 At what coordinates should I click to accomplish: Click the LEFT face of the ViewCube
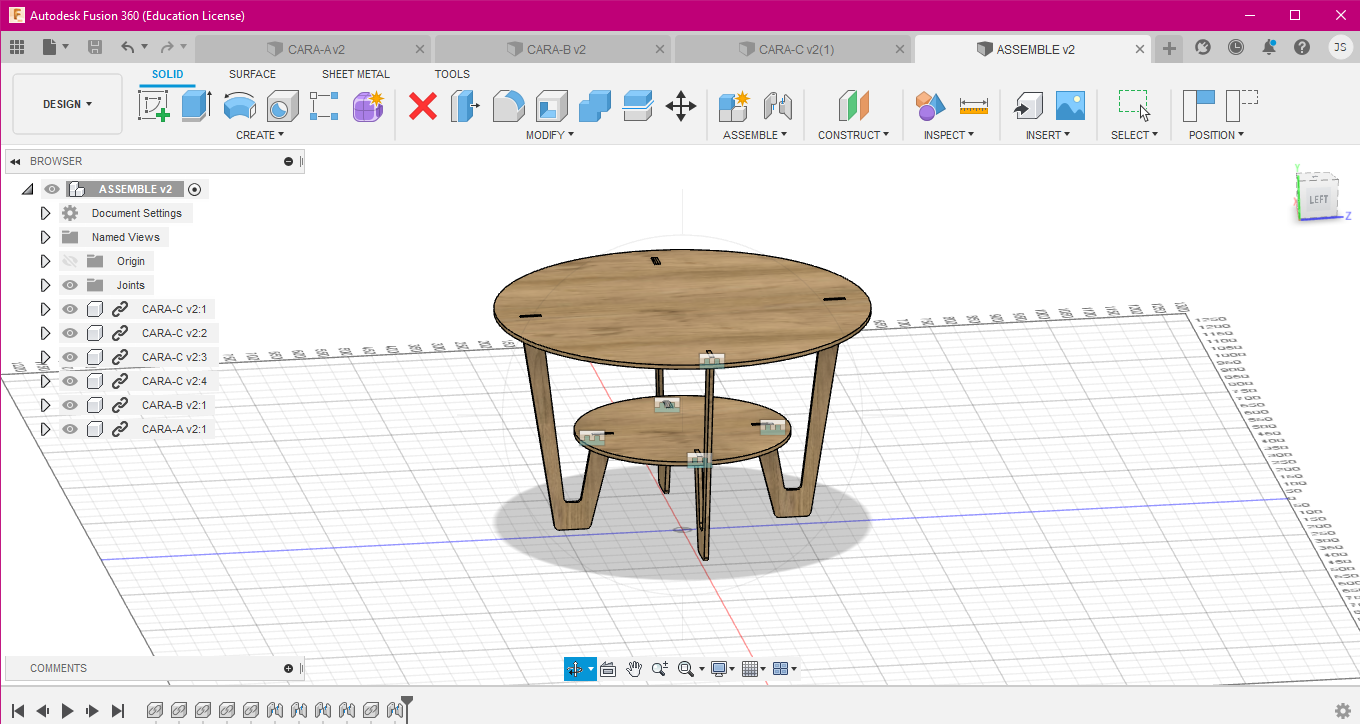tap(1318, 199)
